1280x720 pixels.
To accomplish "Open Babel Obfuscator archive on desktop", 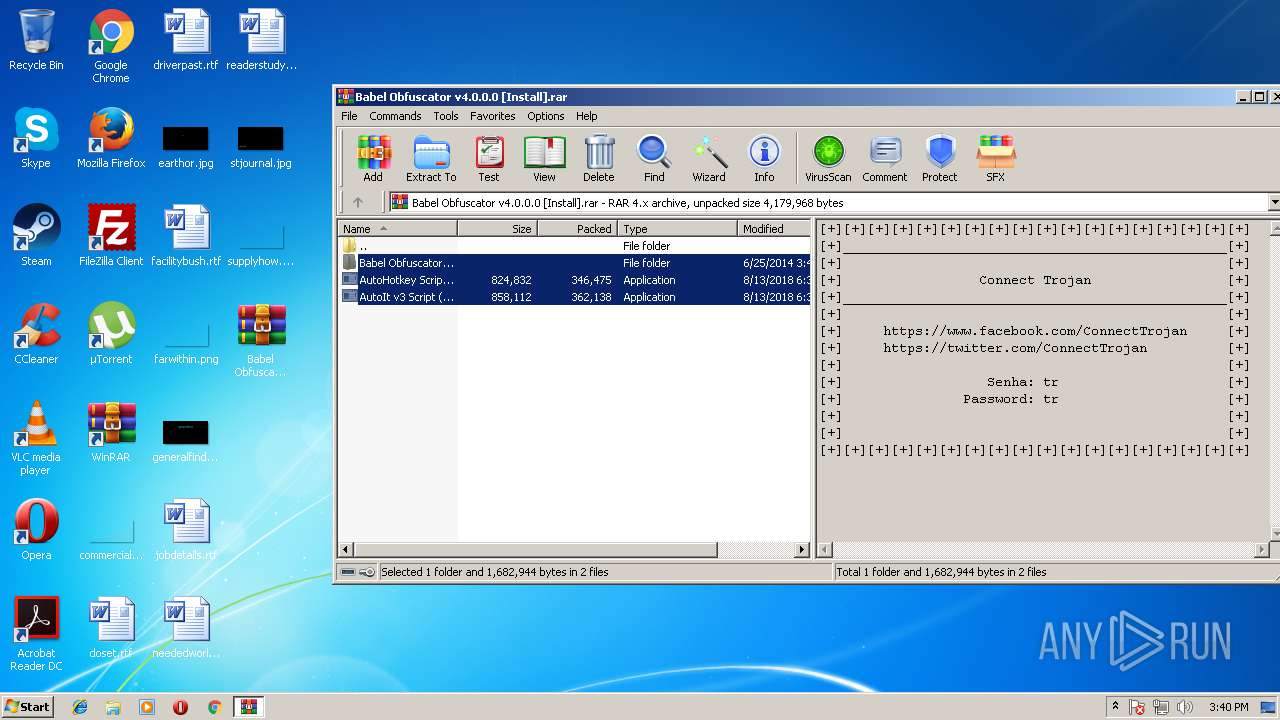I will coord(261,341).
